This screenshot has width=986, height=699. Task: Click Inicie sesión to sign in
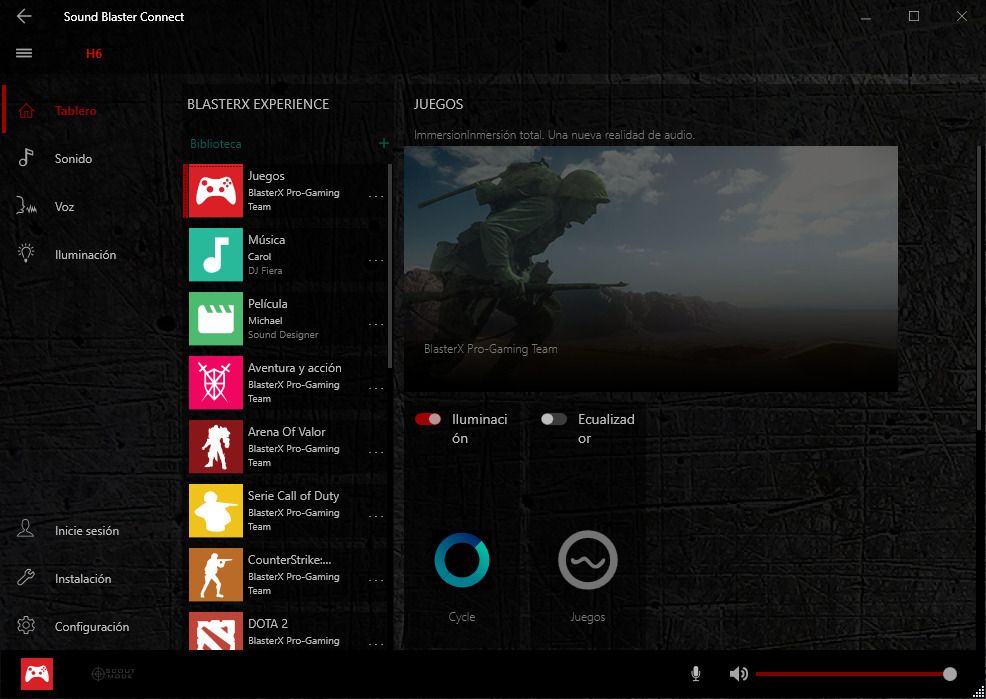(x=86, y=531)
